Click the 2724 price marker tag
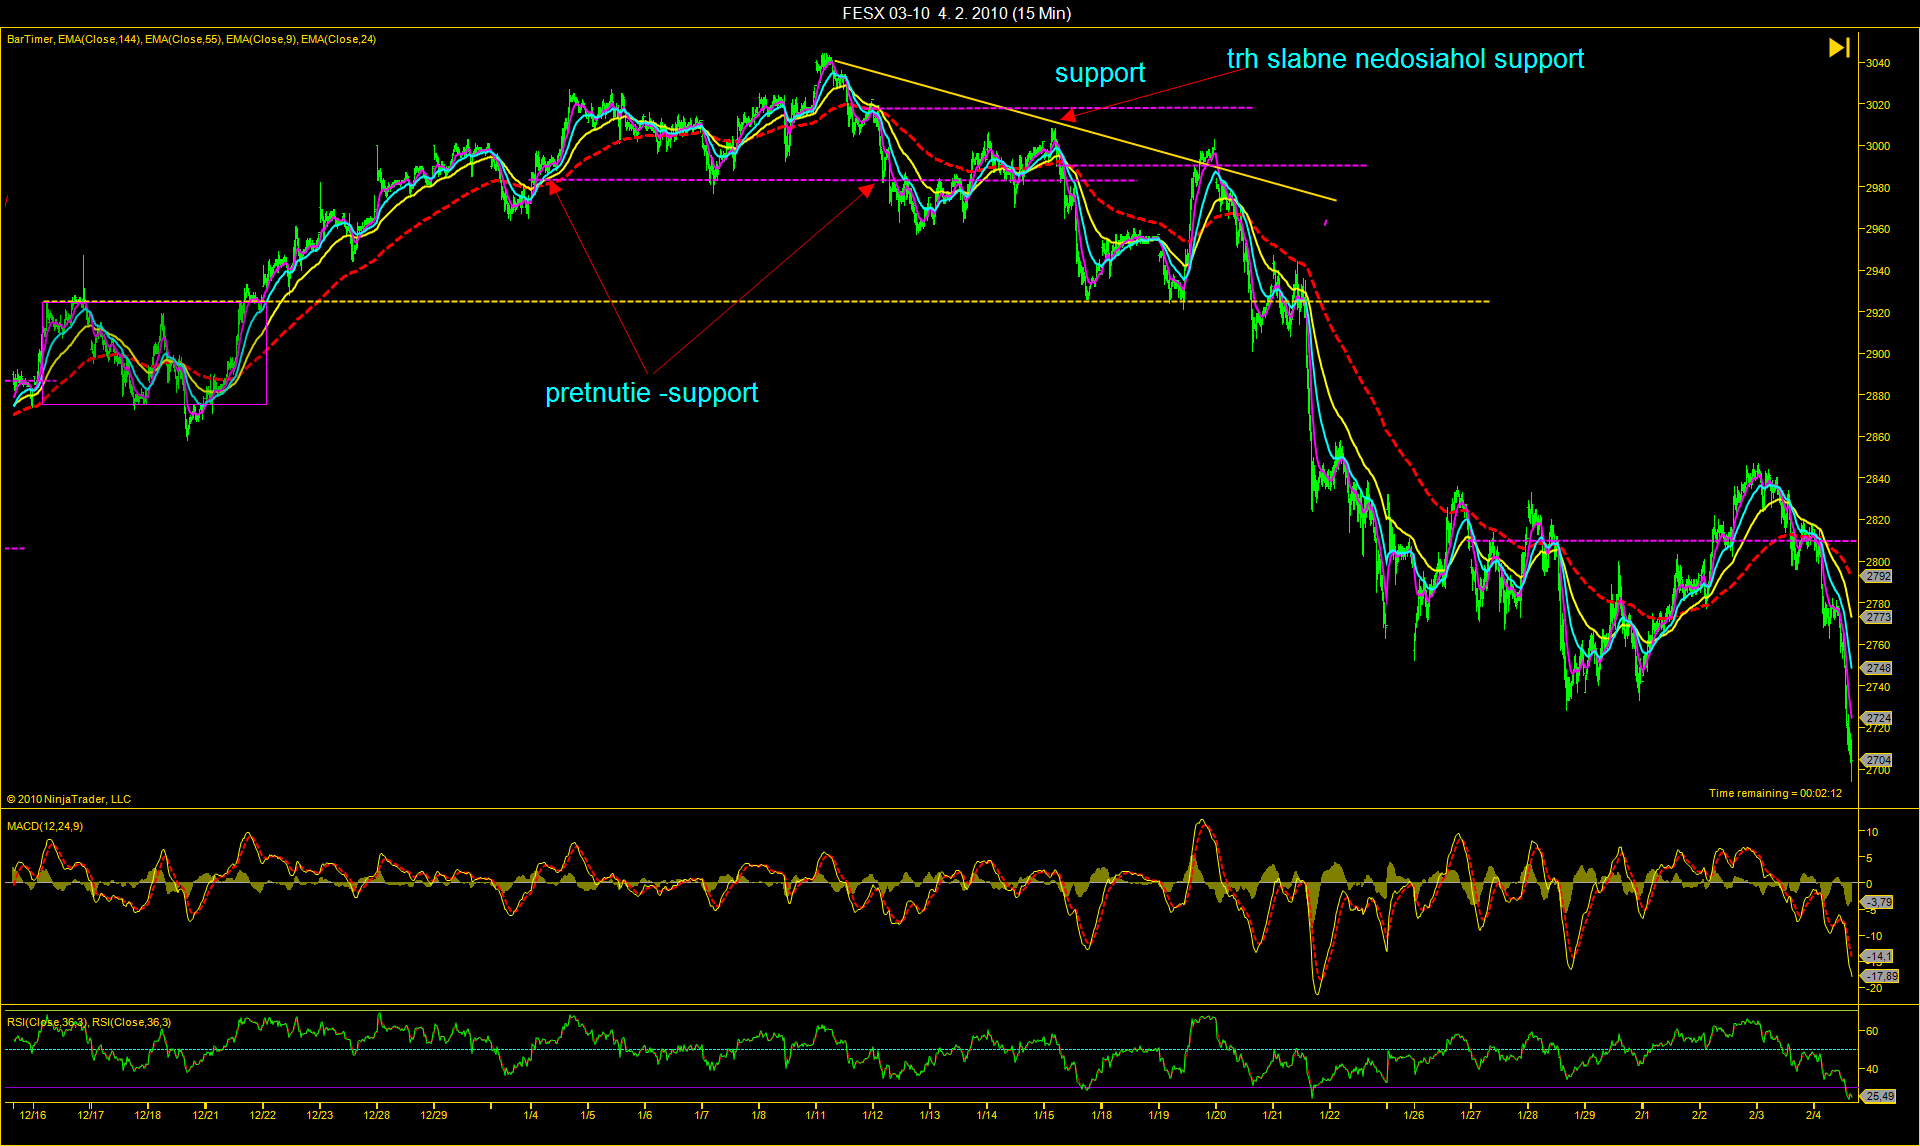 [1878, 718]
